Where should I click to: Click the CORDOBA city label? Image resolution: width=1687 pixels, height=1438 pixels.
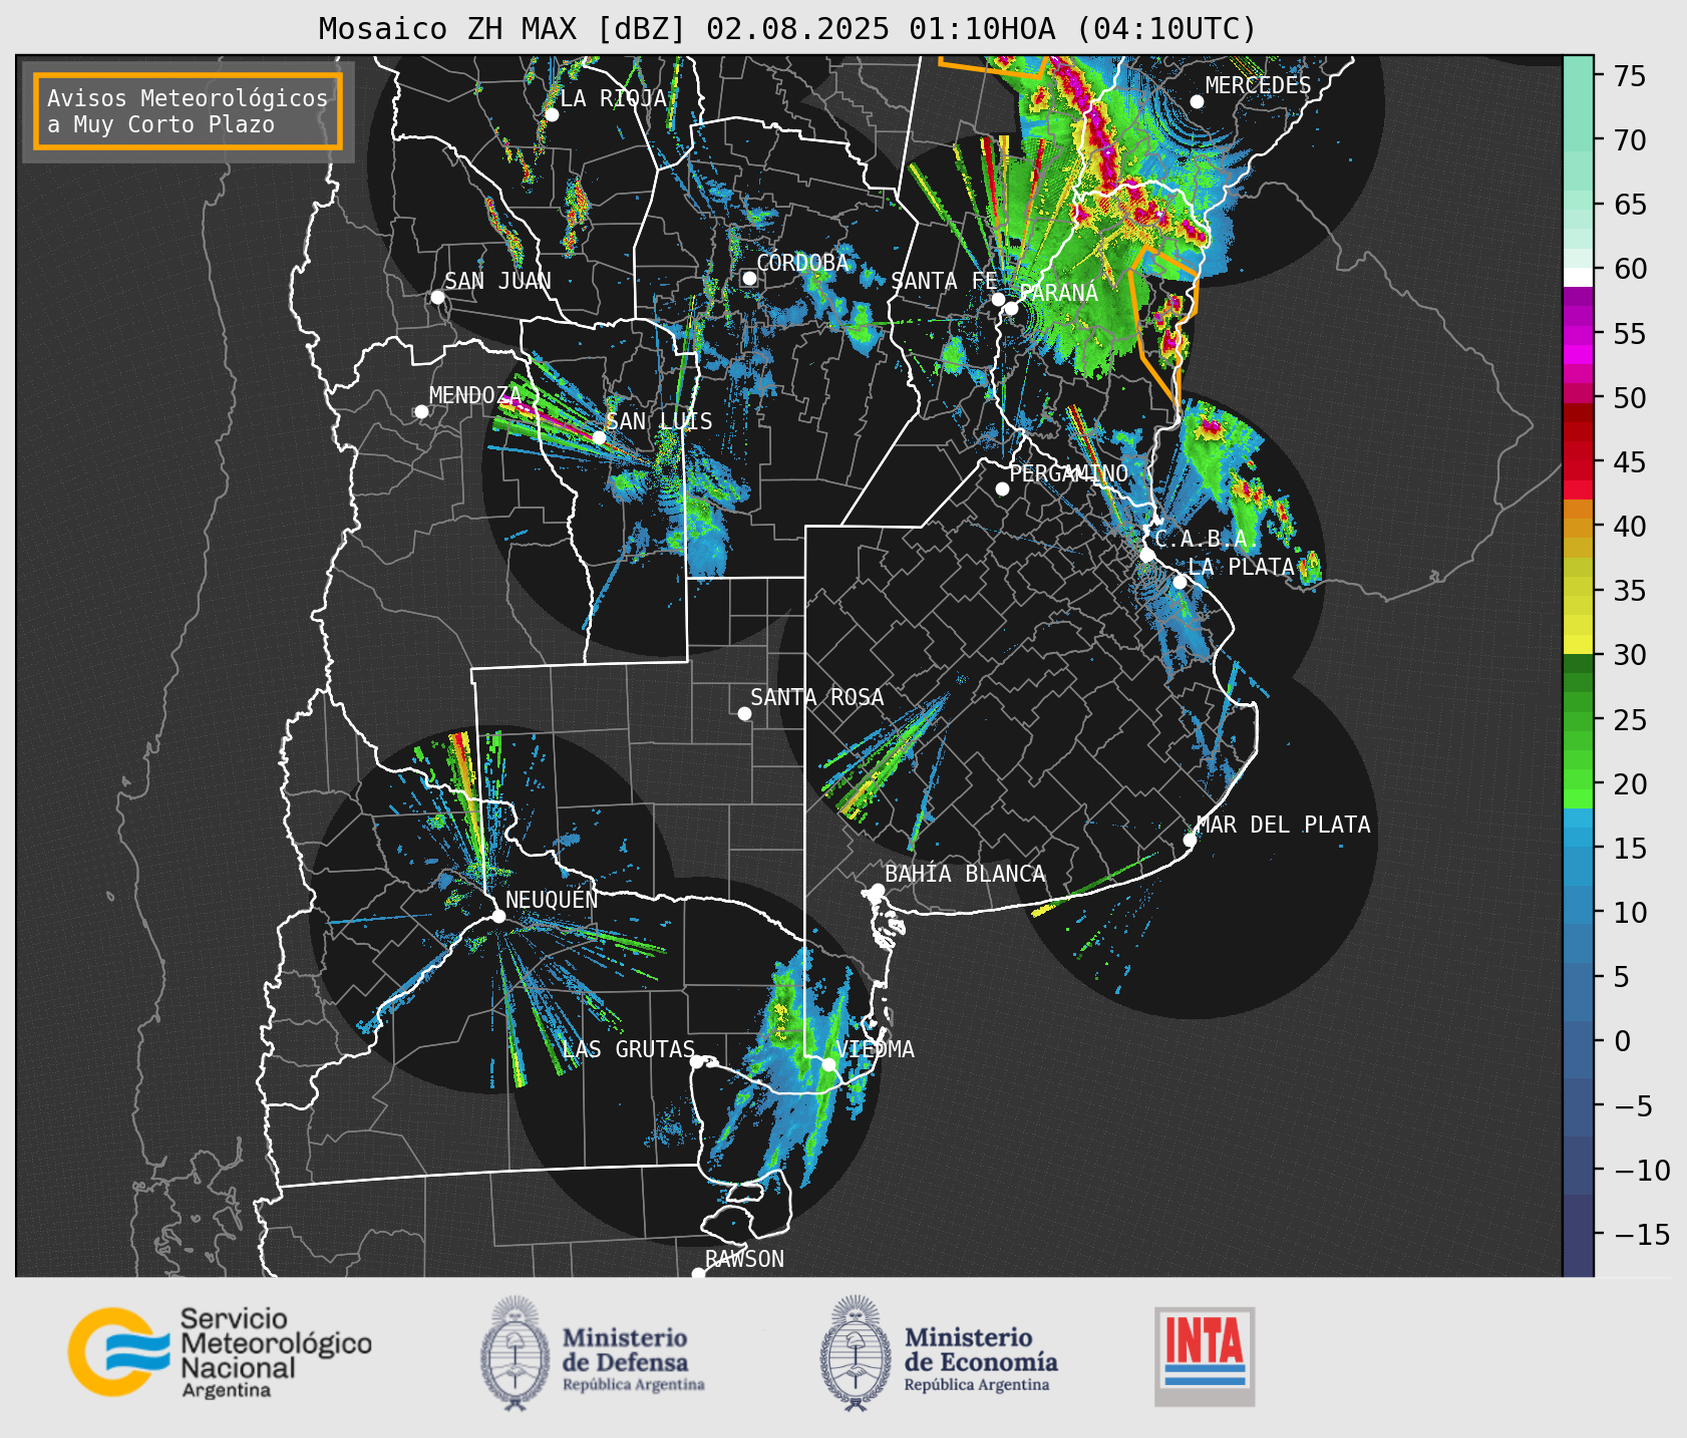click(x=802, y=263)
